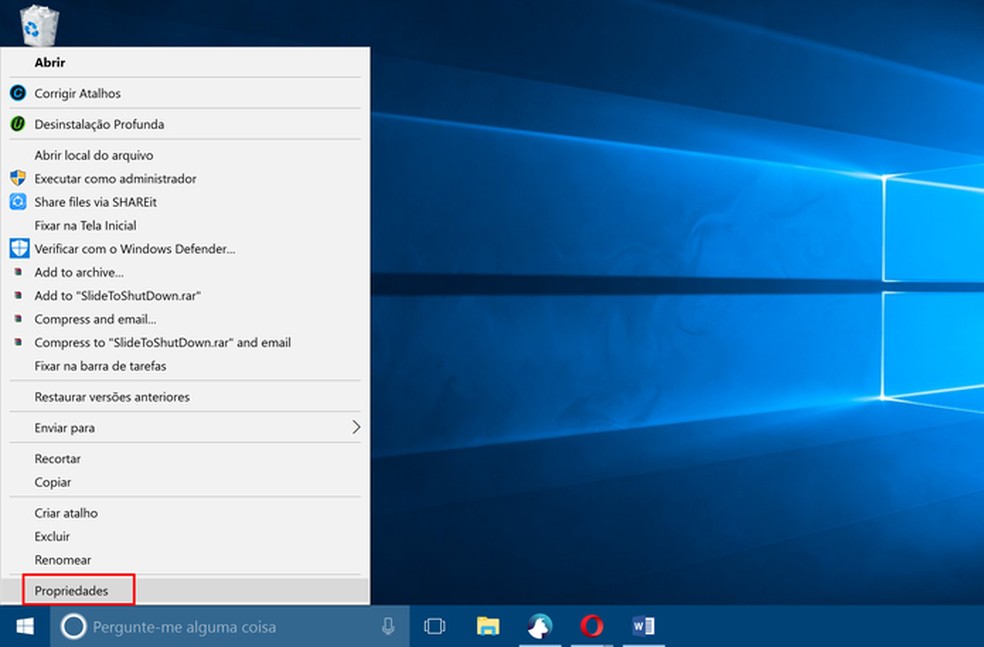Choose Share files via SHAREit
Screen dimensions: 984x647
point(95,202)
